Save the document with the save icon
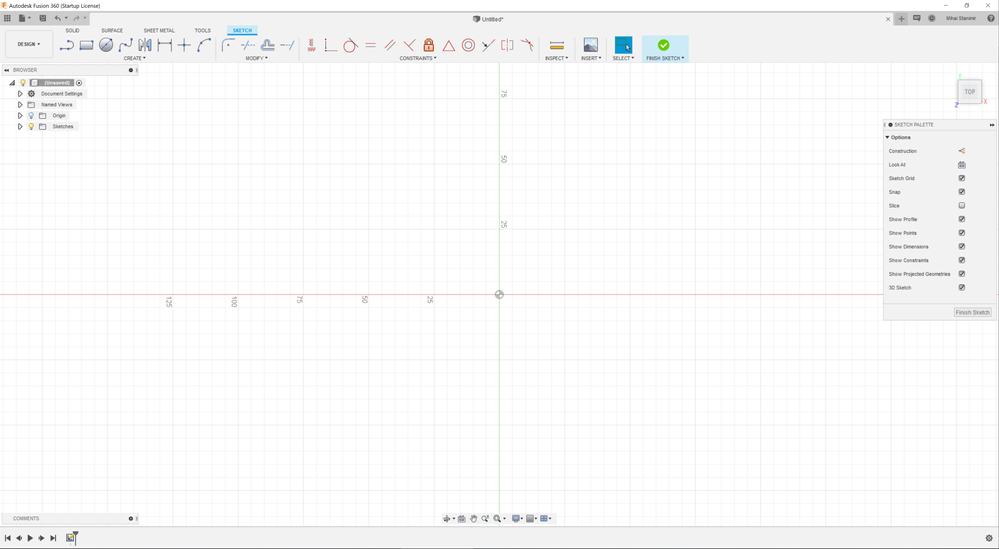Screen dimensions: 999x549 (x=43, y=18)
